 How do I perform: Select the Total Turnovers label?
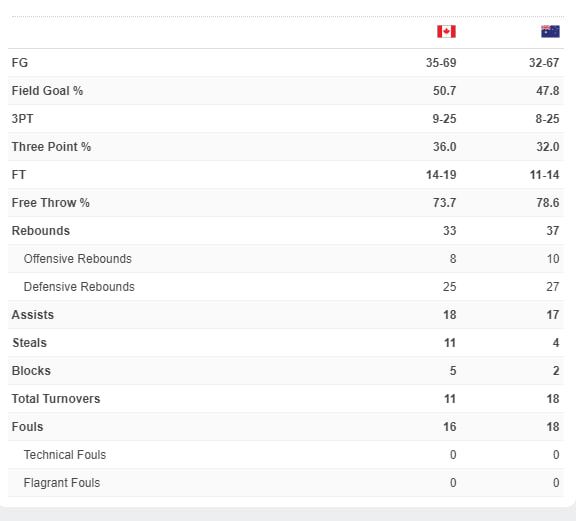[56, 399]
